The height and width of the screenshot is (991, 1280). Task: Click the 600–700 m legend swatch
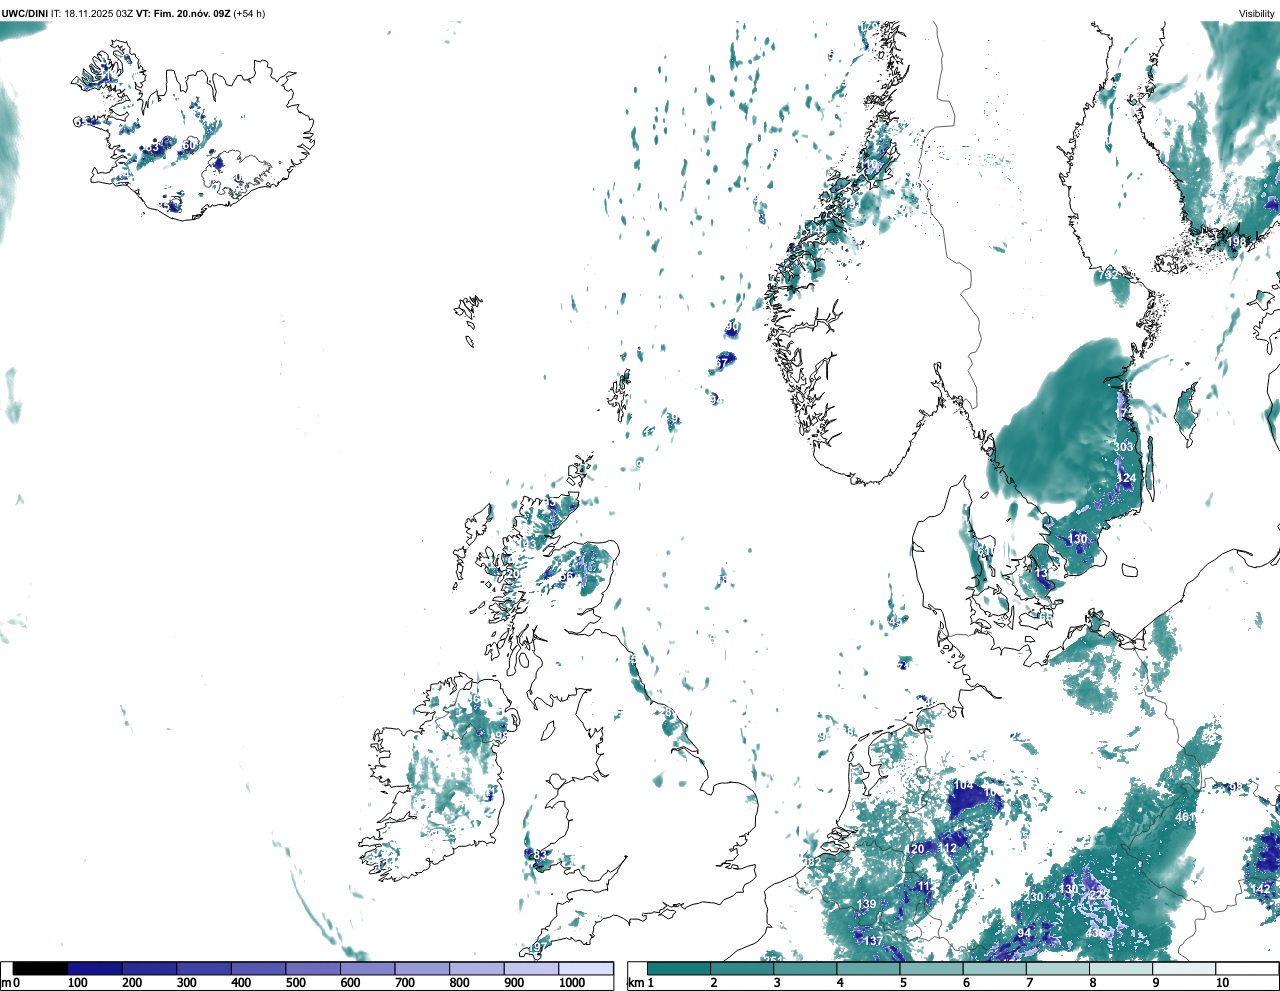click(x=367, y=968)
